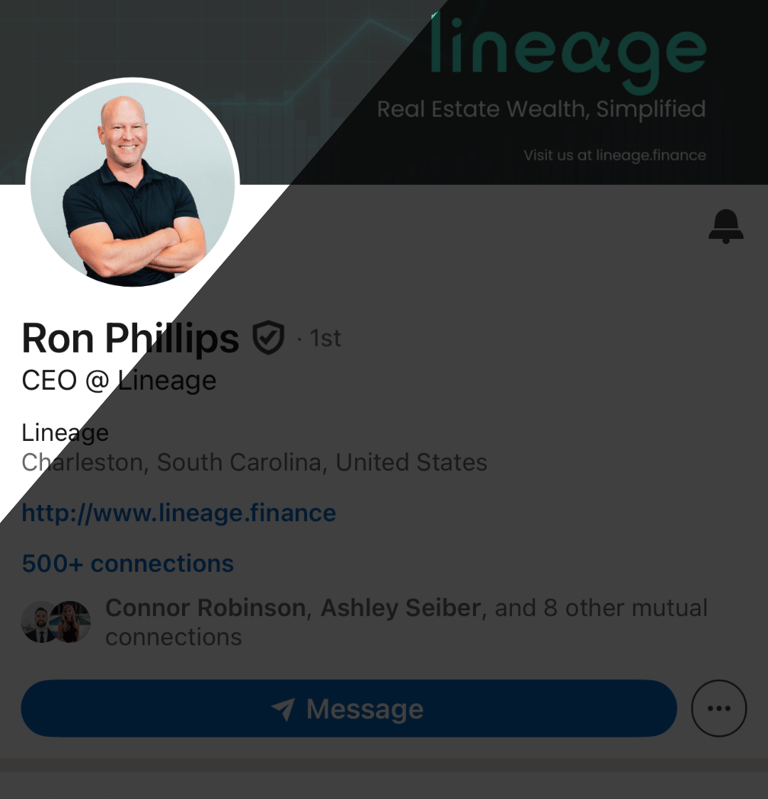Screen dimensions: 768x799
Task: Tap Ashley Seiber's small avatar
Action: (71, 622)
